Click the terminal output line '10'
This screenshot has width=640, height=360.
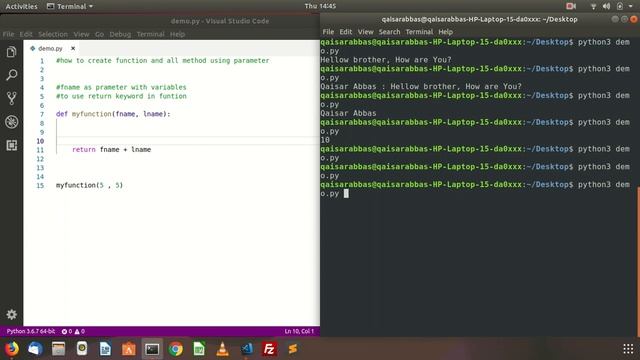click(x=325, y=140)
